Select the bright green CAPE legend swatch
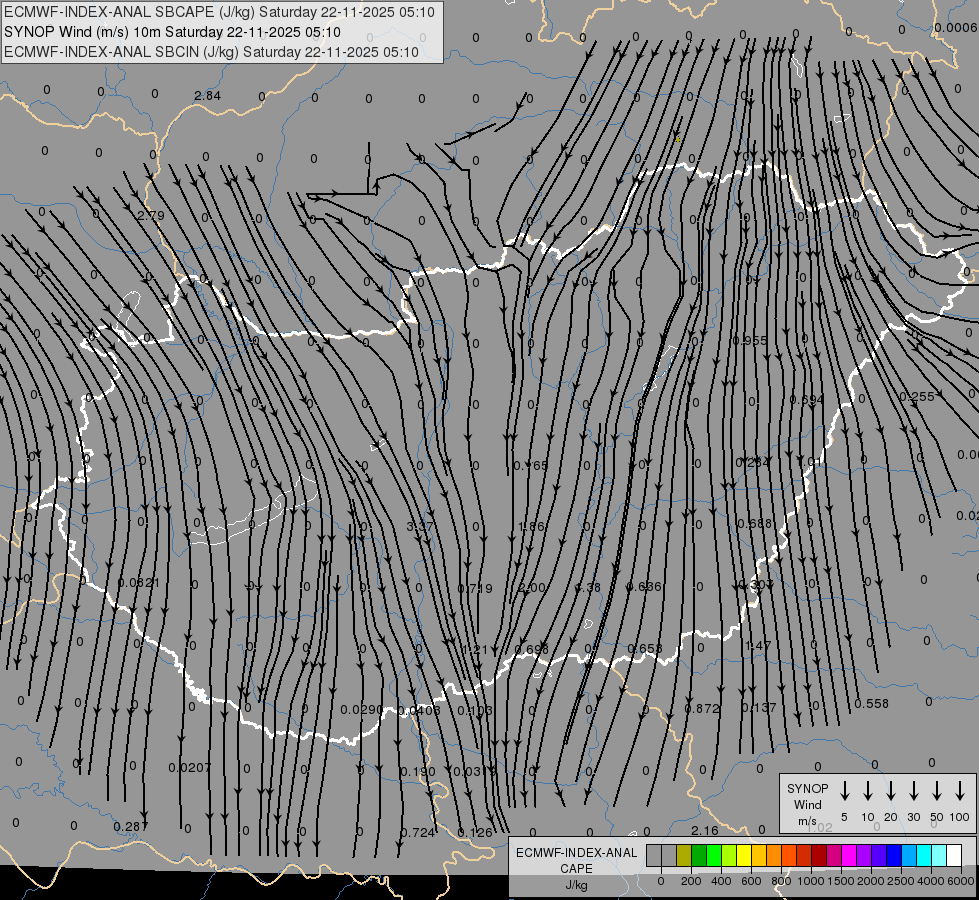The image size is (979, 900). click(714, 855)
